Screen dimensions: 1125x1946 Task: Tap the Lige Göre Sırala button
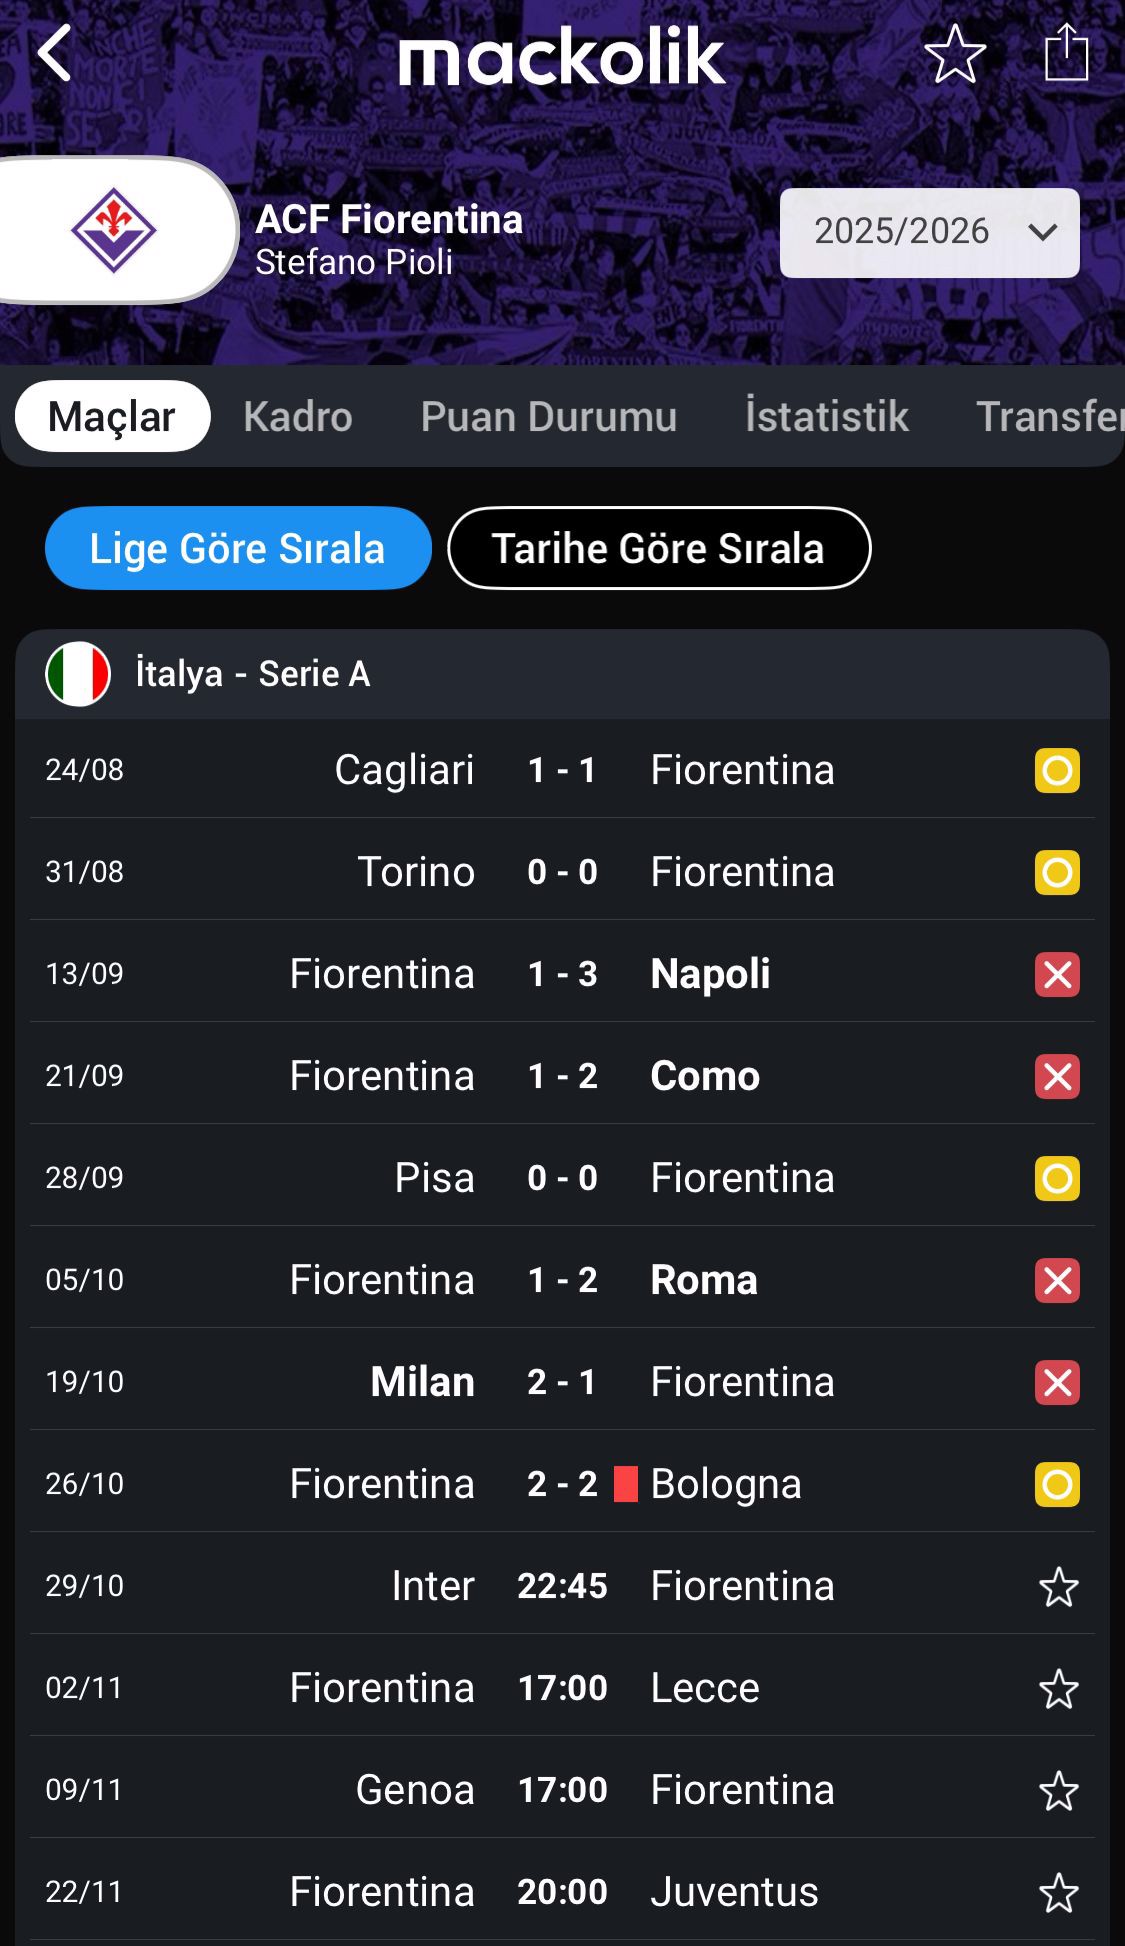(238, 548)
